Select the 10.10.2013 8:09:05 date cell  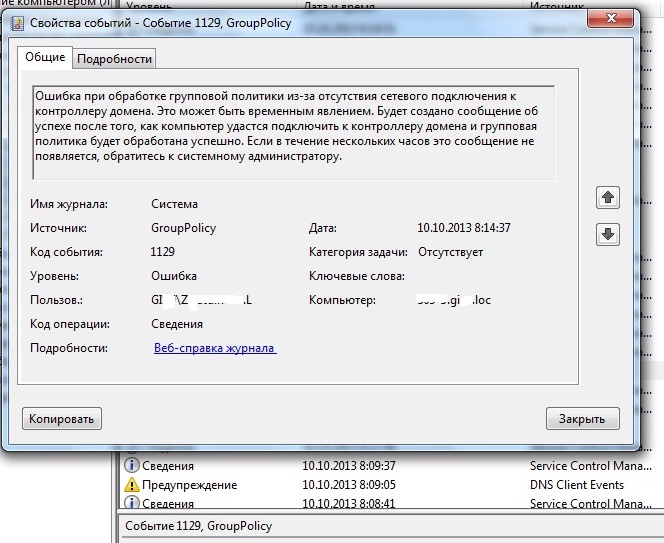click(x=349, y=485)
